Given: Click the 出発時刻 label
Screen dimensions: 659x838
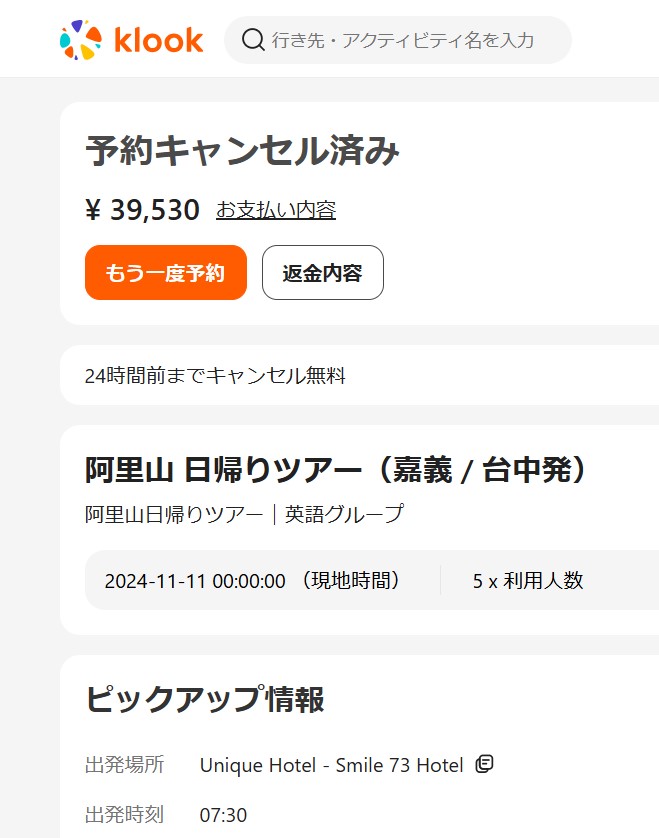Looking at the screenshot, I should click(x=124, y=815).
